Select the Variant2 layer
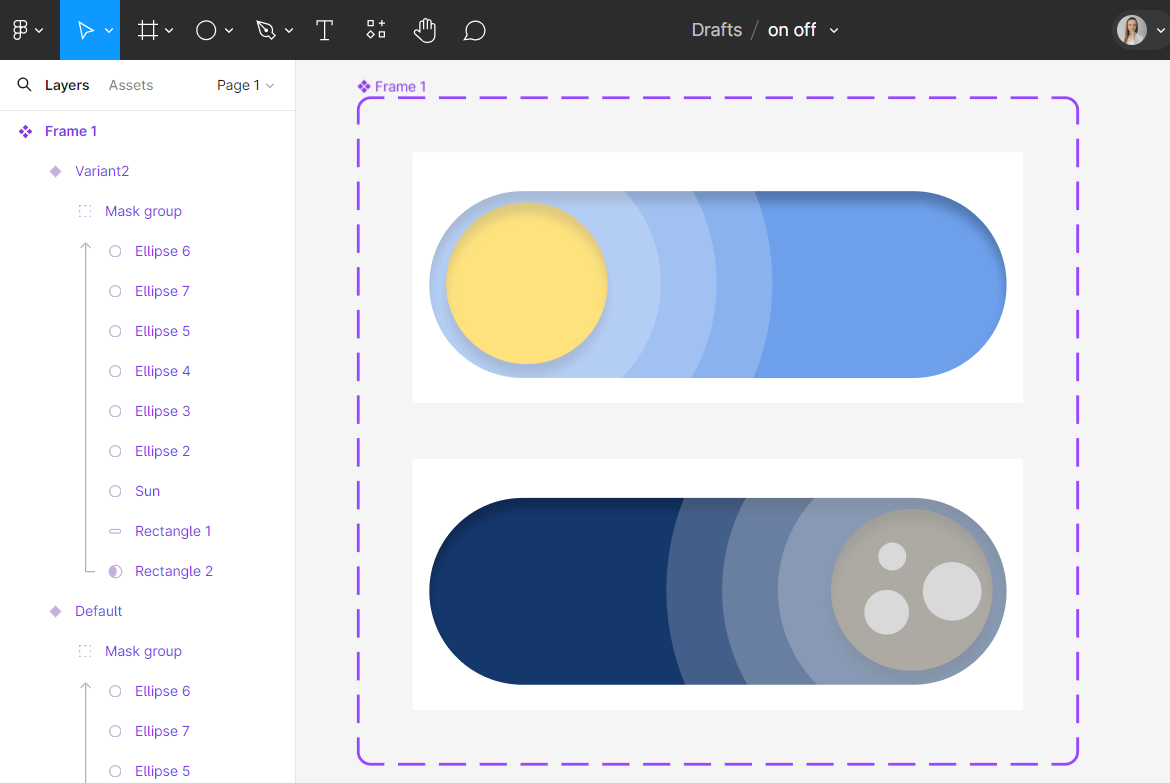Viewport: 1170px width, 783px height. [x=102, y=171]
